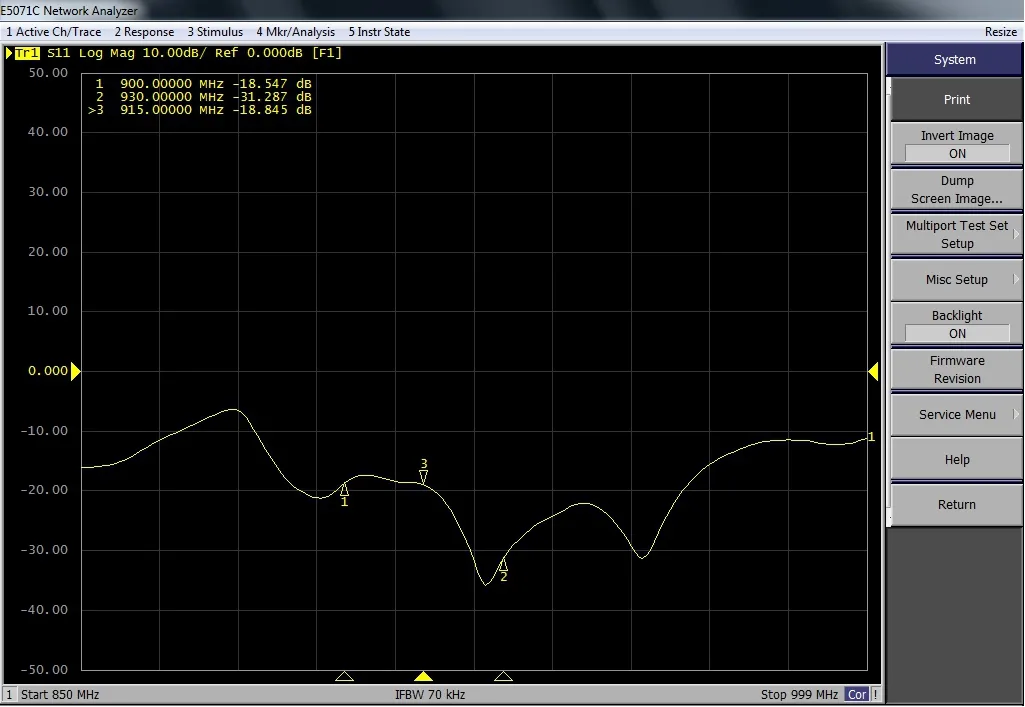Click the Help softkey
The height and width of the screenshot is (707, 1025).
point(956,460)
